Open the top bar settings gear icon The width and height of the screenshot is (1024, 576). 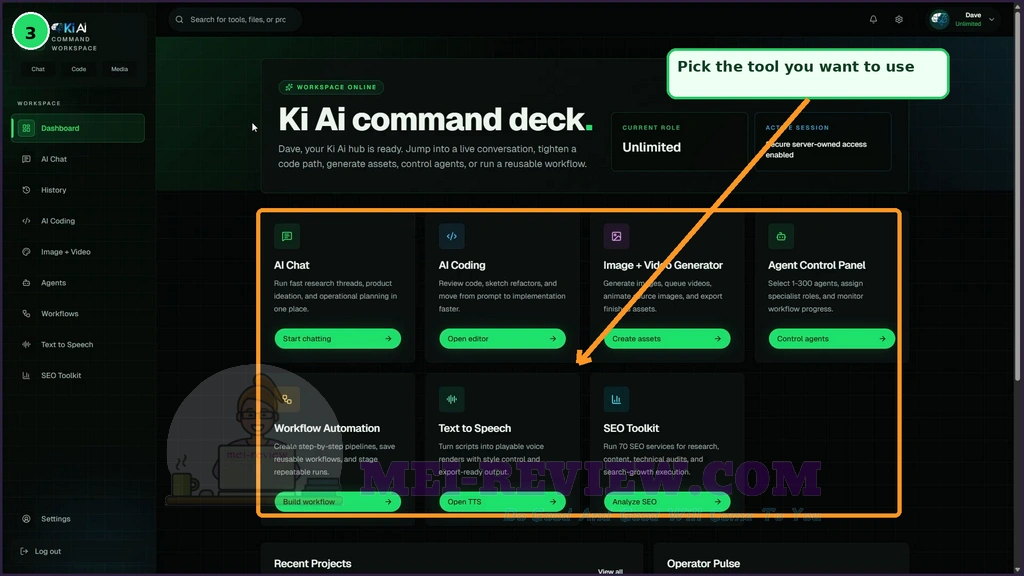pos(899,20)
